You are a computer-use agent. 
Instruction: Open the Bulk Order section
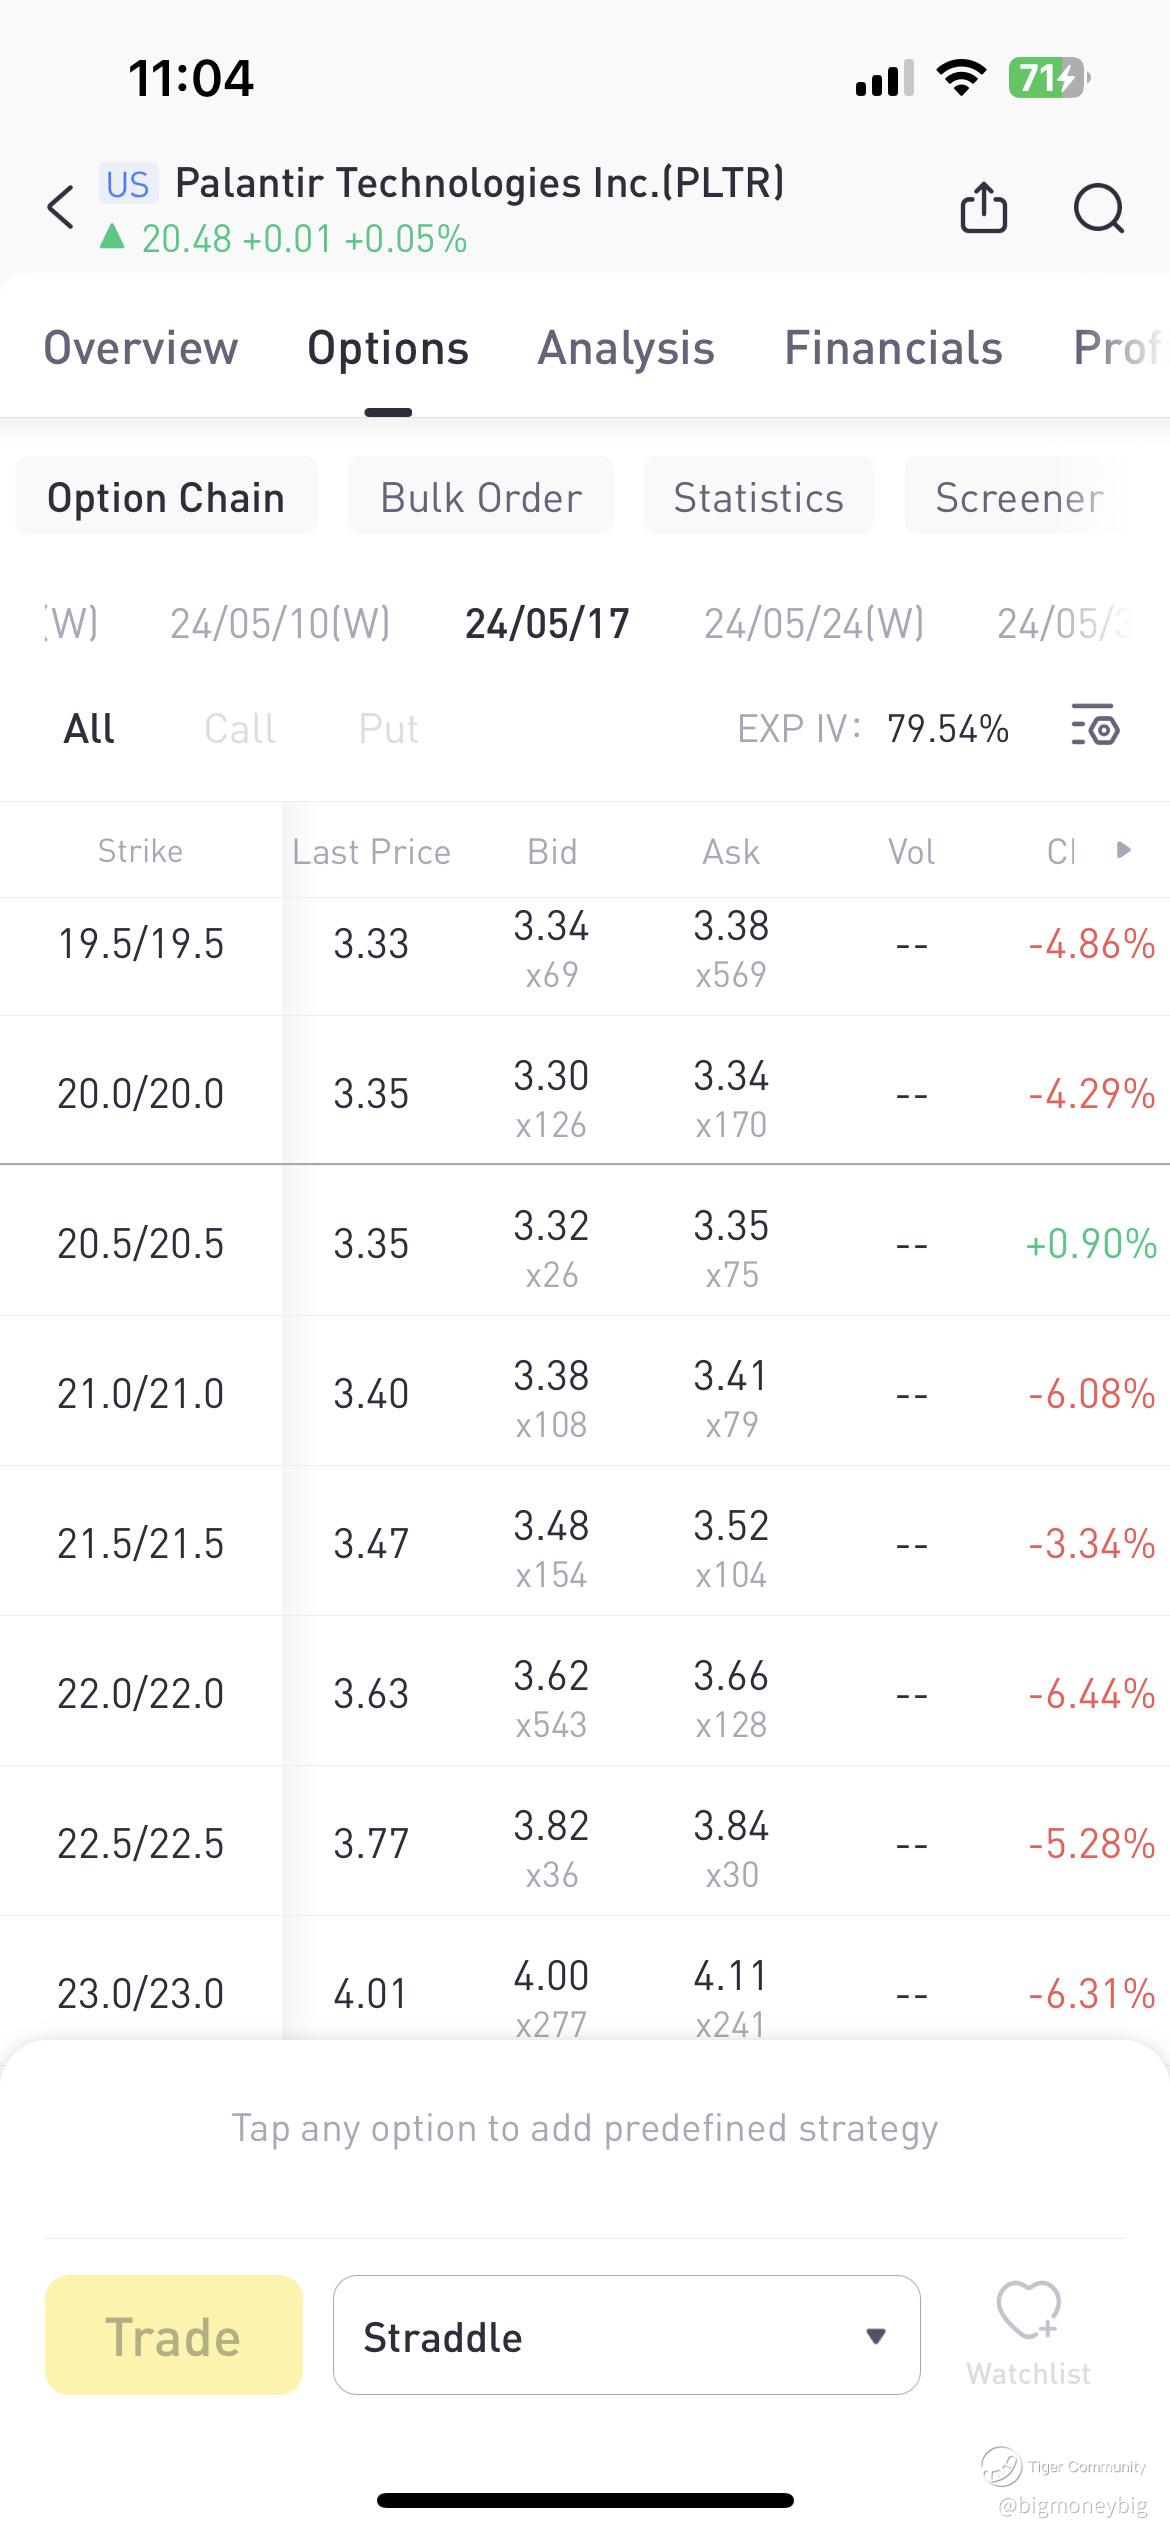pos(481,497)
